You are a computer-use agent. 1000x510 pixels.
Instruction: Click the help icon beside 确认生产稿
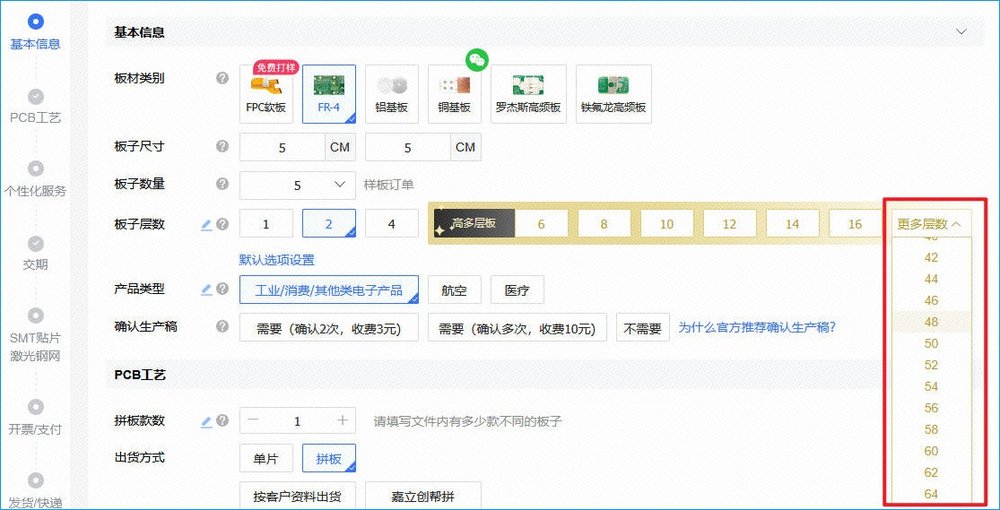[222, 327]
